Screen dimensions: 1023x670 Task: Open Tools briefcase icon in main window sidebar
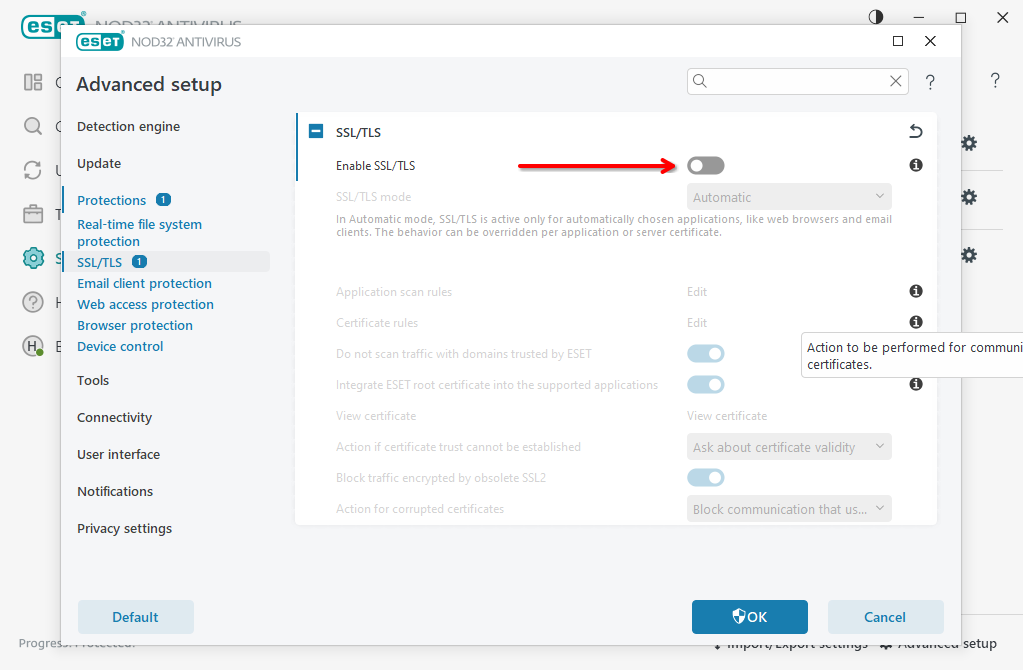click(33, 214)
